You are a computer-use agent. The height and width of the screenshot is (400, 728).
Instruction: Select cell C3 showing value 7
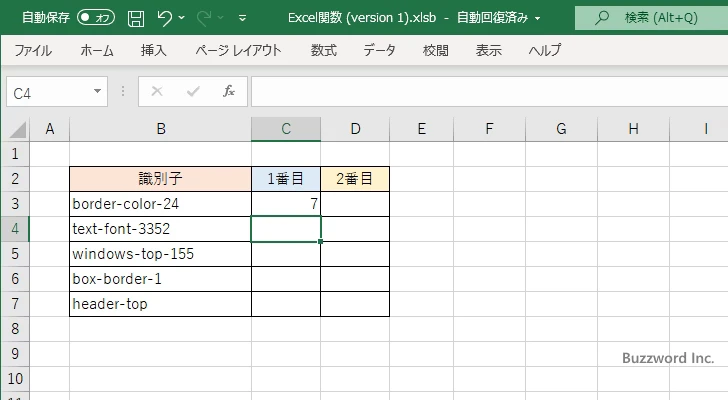(286, 204)
